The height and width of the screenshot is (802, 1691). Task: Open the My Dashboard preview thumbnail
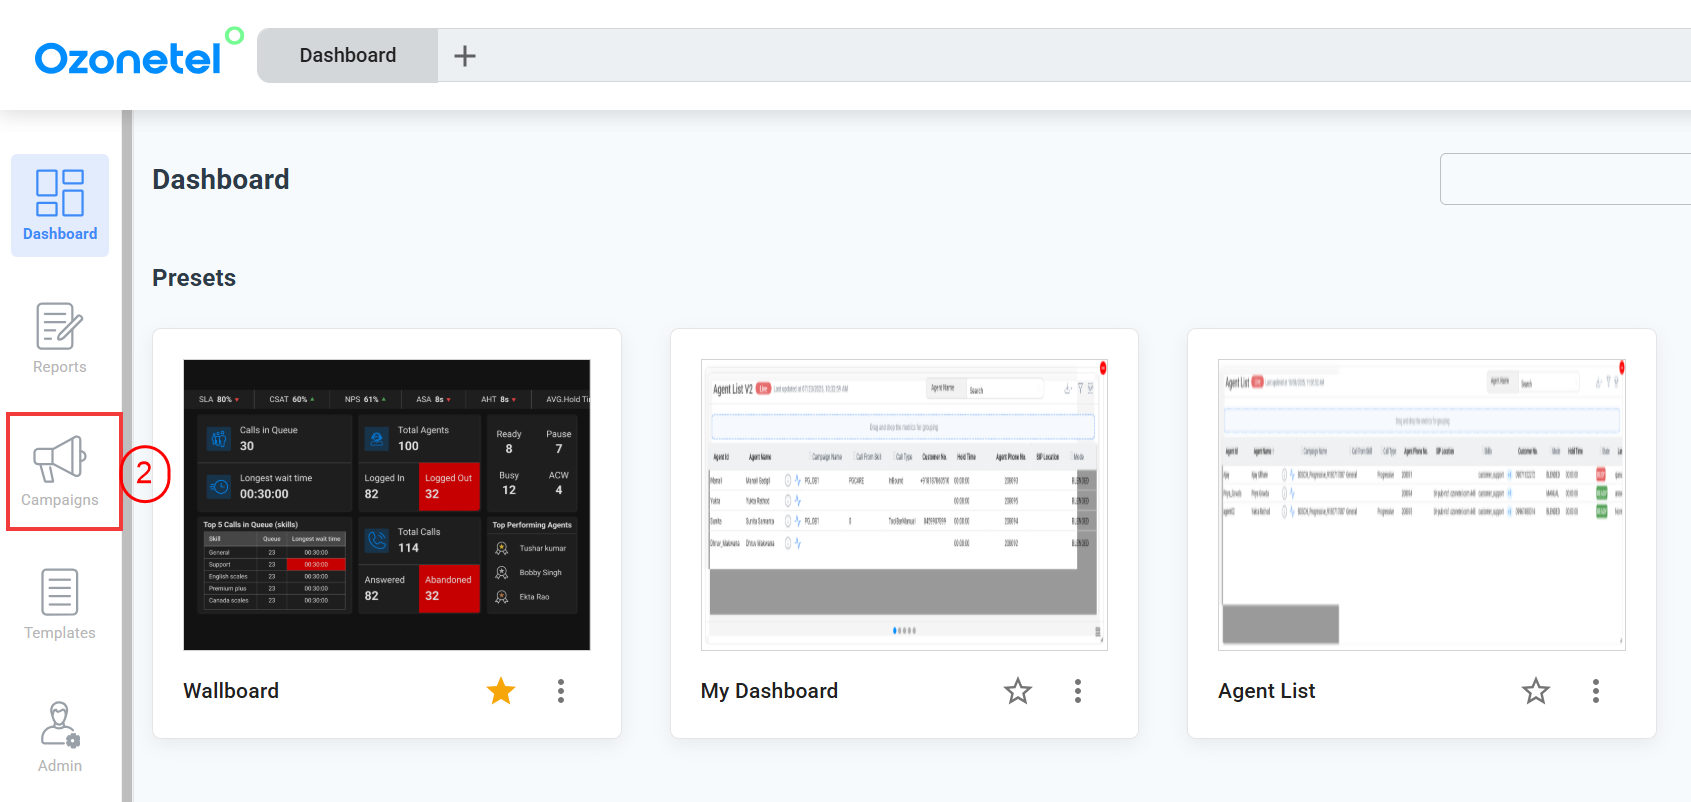point(904,505)
